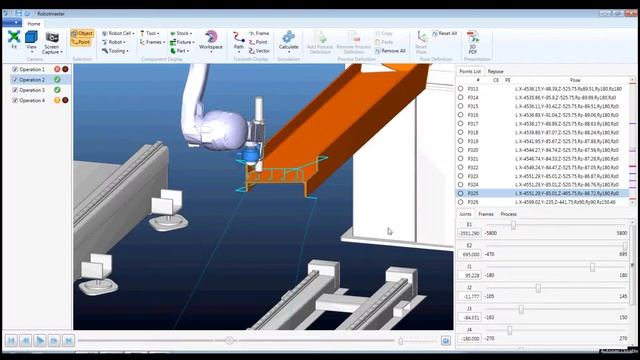Expand the Robot dropdown
Screen dimensions: 640x360
[x=113, y=42]
